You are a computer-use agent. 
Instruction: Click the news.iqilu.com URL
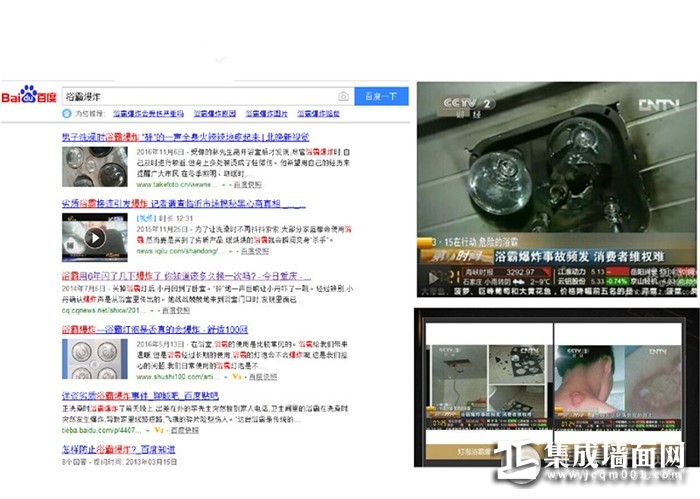click(180, 251)
